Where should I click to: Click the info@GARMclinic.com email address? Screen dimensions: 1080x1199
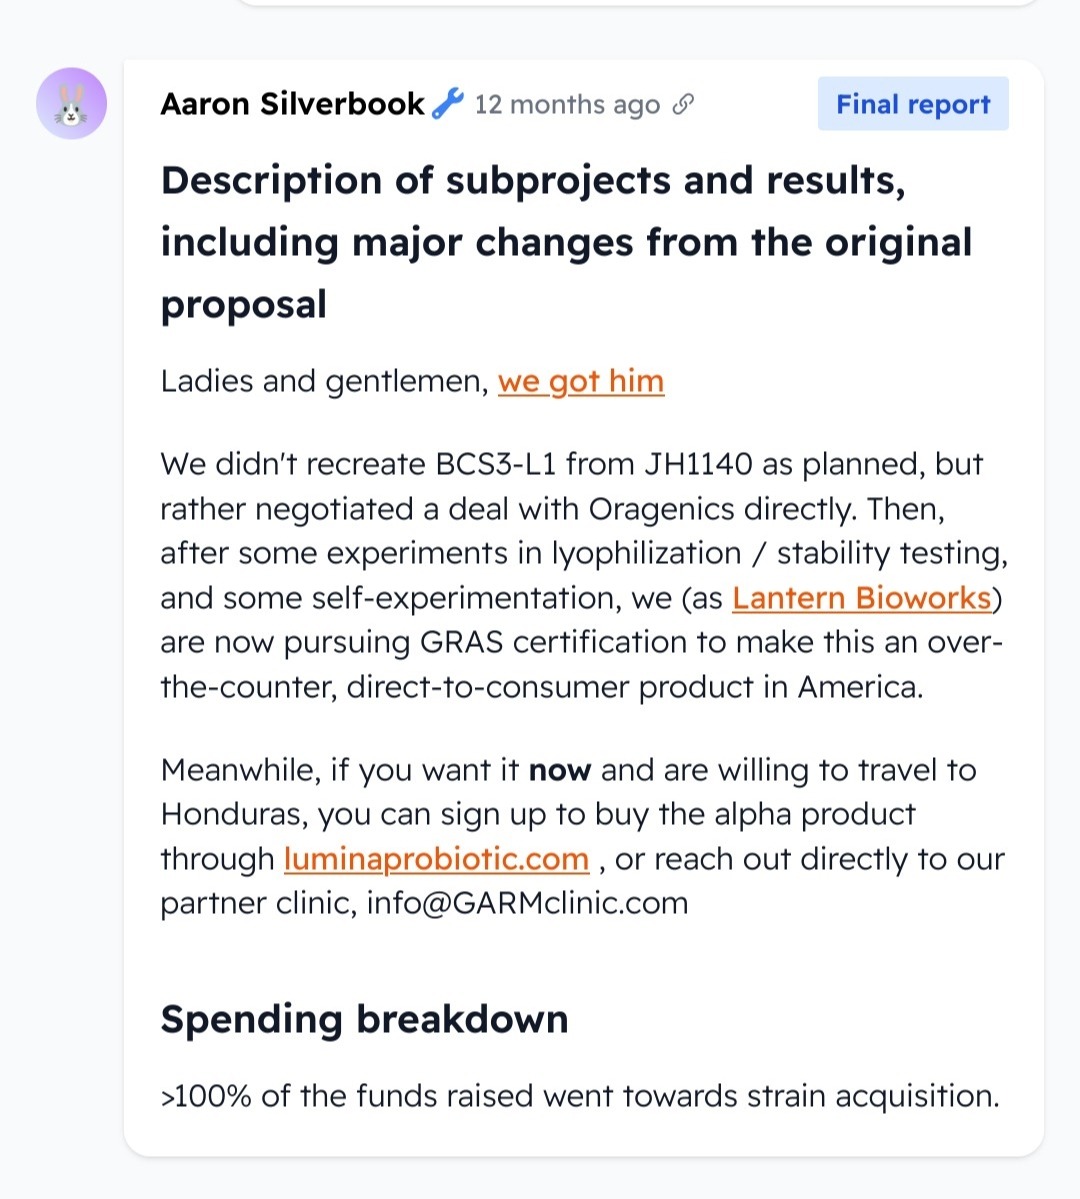pos(528,903)
